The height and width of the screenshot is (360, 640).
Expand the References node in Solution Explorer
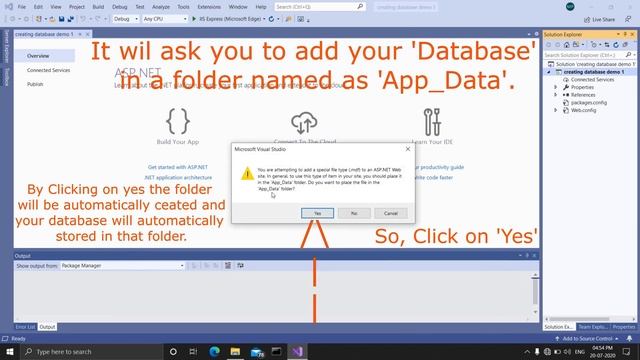click(555, 95)
